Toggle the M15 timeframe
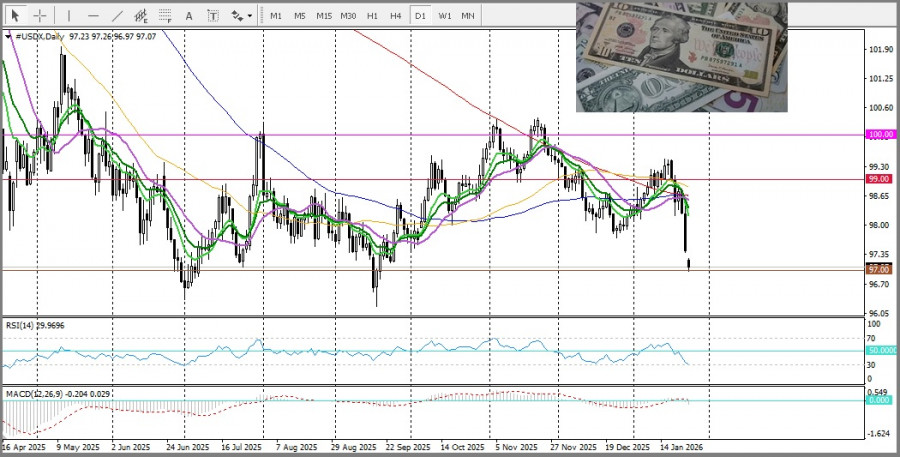The width and height of the screenshot is (900, 457). point(324,16)
